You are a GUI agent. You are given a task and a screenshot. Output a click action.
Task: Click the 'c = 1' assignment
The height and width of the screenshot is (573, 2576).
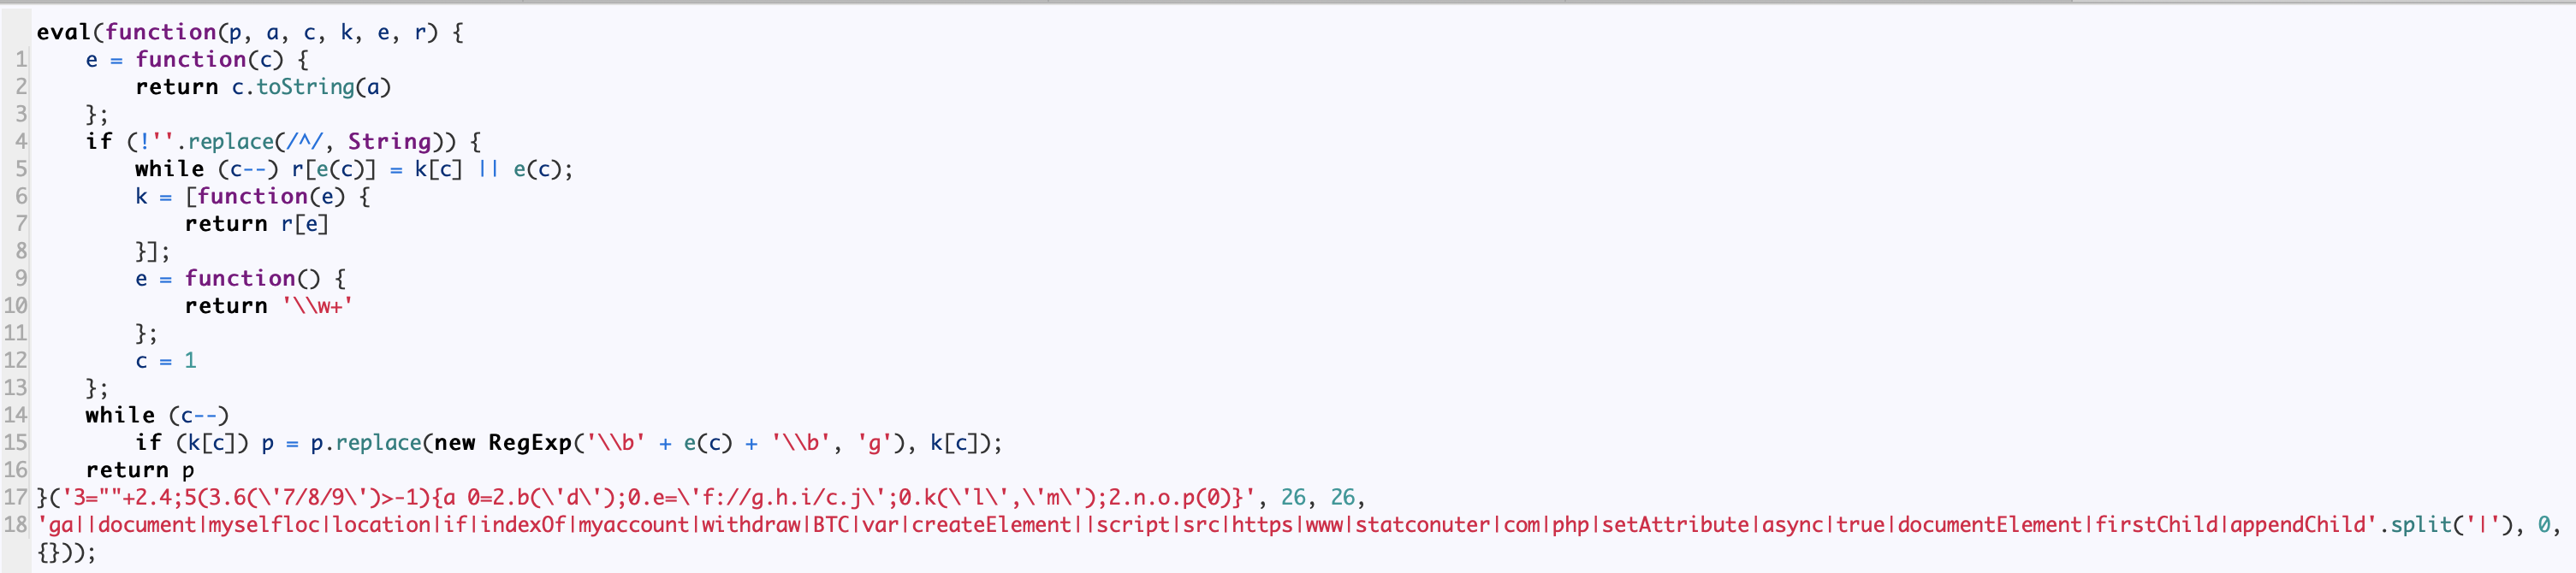pyautogui.click(x=166, y=360)
